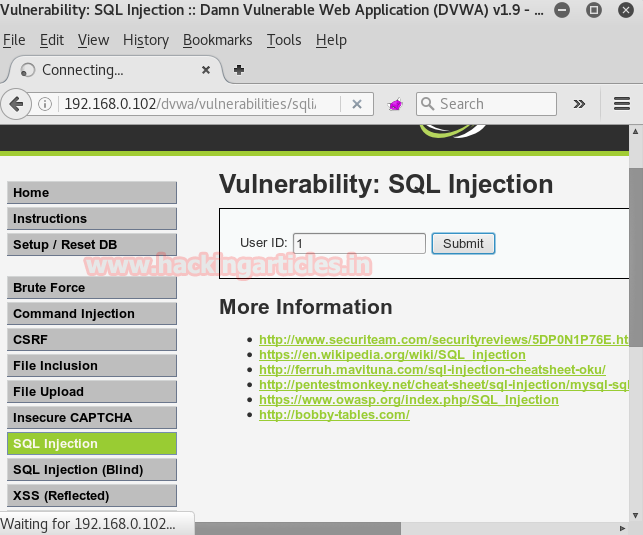
Task: Open the Tools menu
Action: 284,40
